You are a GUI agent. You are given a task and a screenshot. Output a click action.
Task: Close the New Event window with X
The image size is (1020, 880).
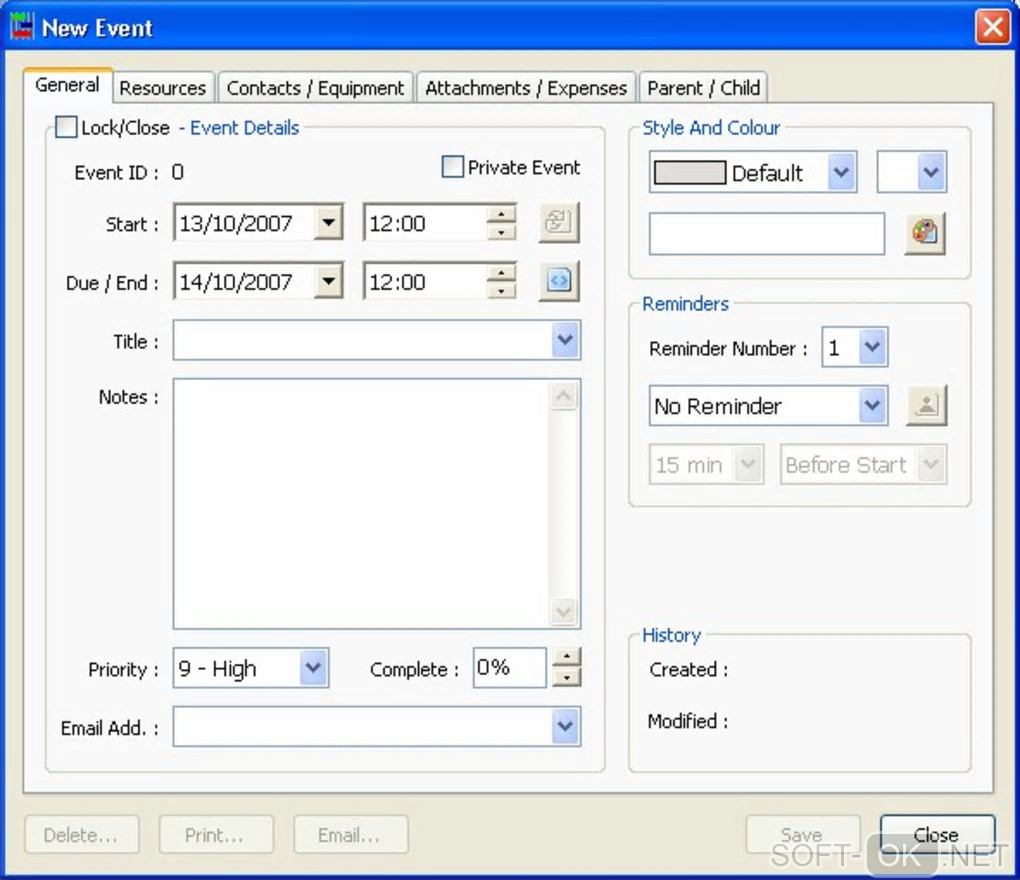click(993, 27)
